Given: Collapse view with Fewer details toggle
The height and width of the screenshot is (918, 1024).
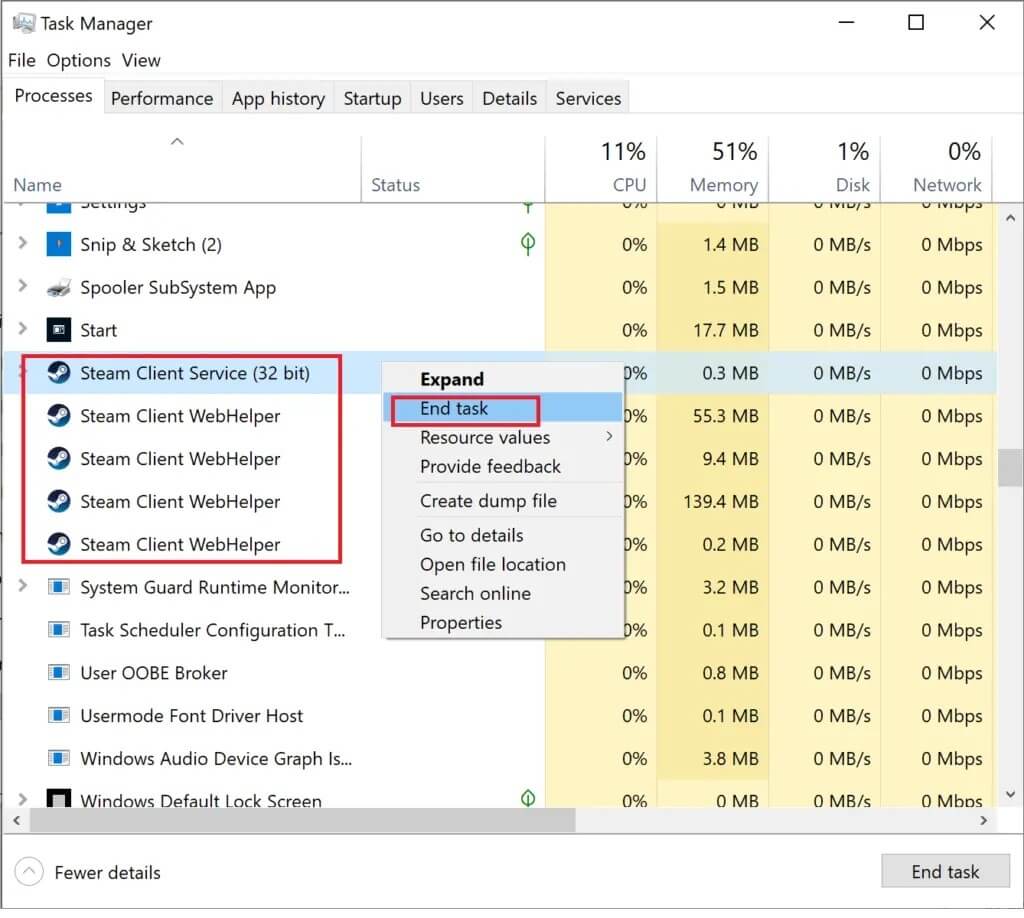Looking at the screenshot, I should point(31,873).
